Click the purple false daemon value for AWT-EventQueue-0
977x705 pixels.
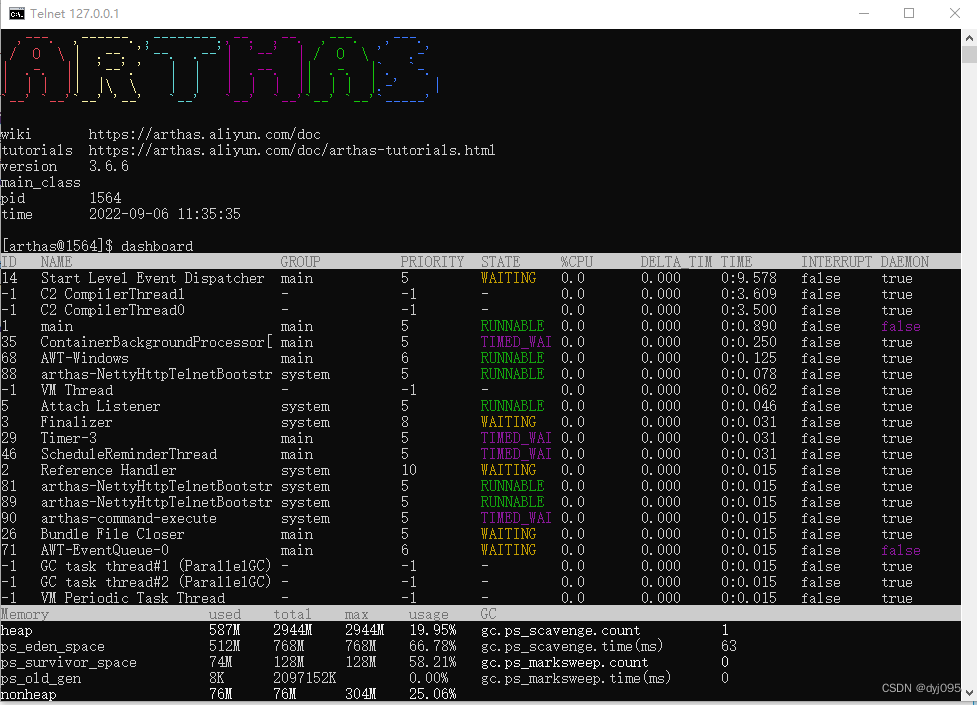(x=900, y=550)
